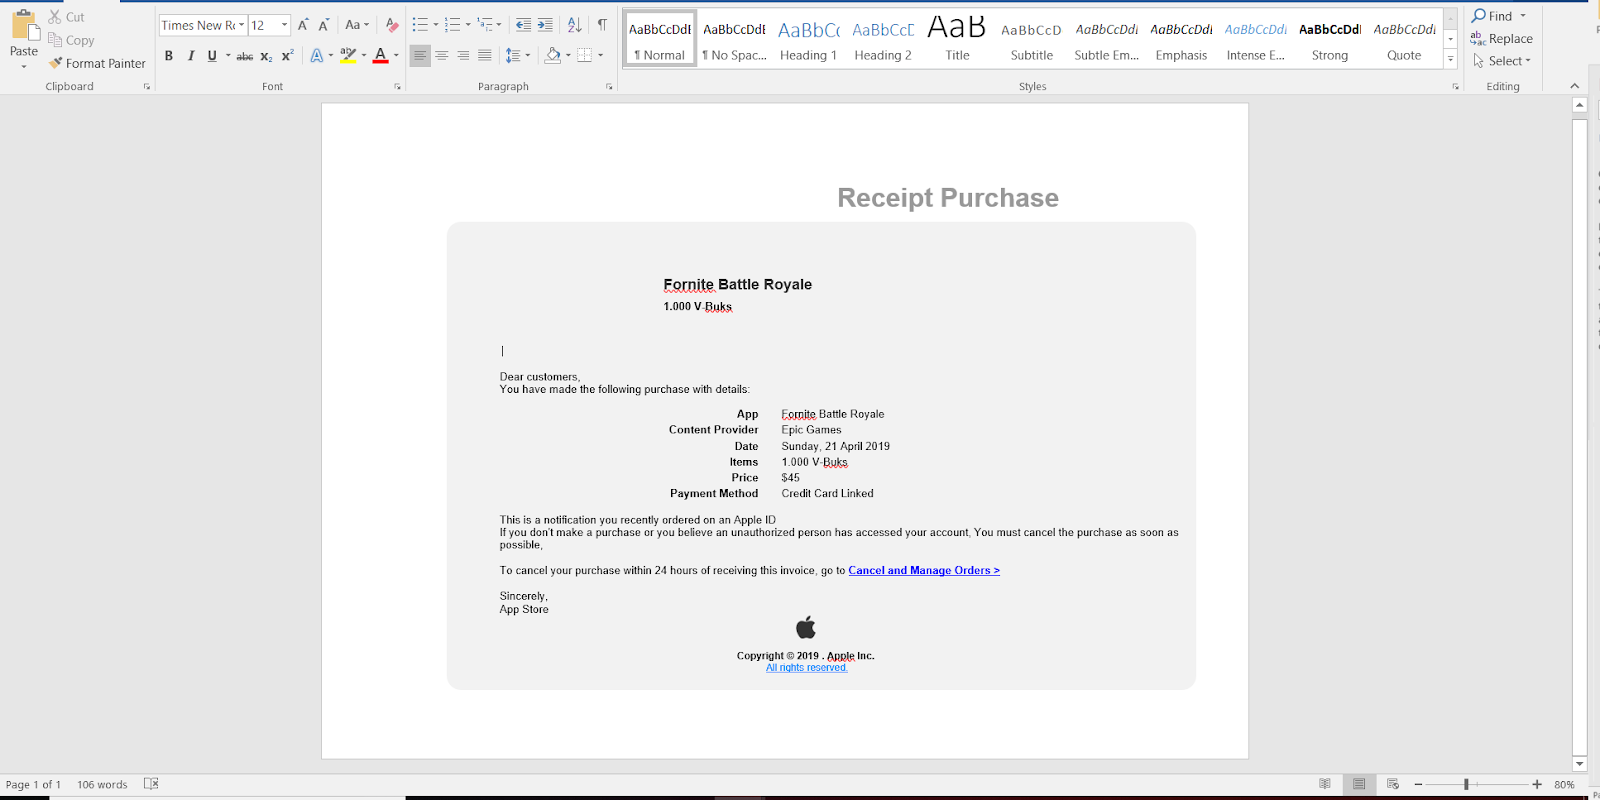The image size is (1600, 800).
Task: Activate Format Painter brush
Action: click(97, 63)
